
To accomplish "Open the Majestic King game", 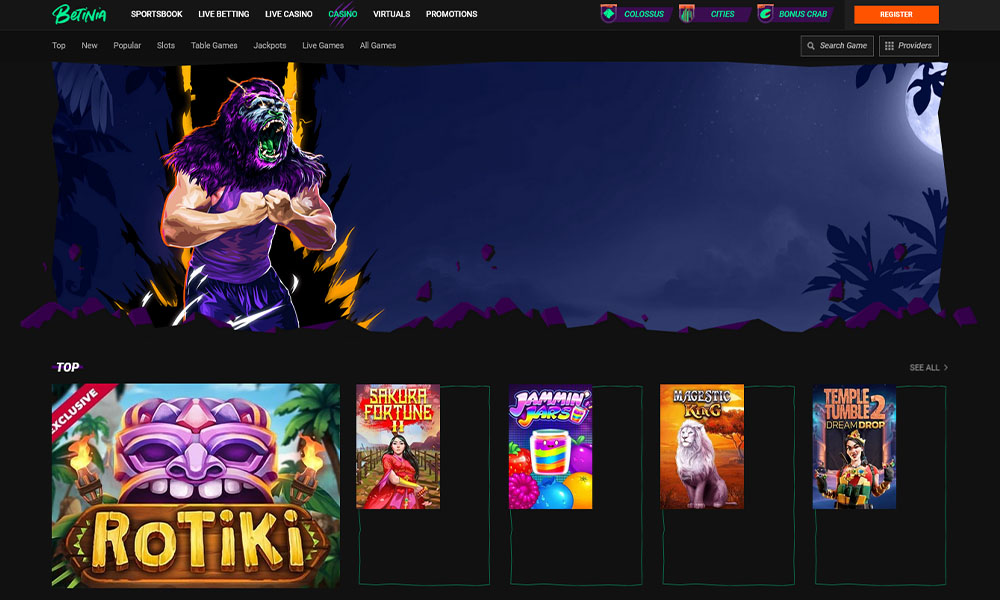I will 702,446.
